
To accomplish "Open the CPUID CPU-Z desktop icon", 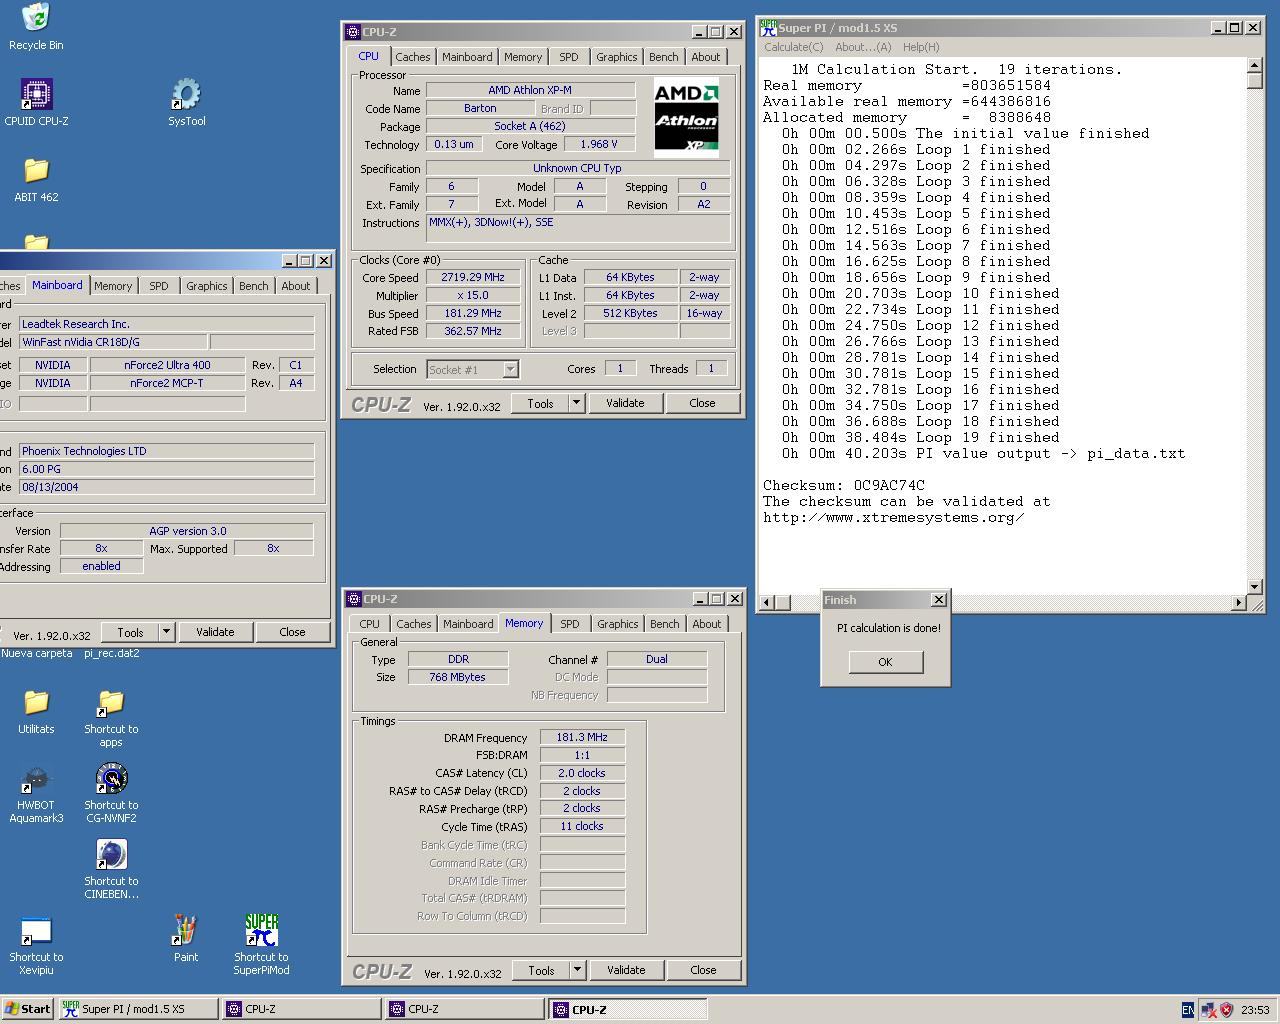I will (x=36, y=96).
